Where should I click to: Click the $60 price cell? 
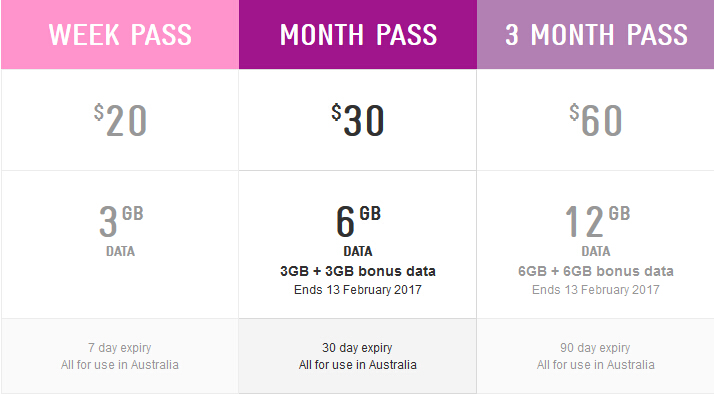click(596, 120)
